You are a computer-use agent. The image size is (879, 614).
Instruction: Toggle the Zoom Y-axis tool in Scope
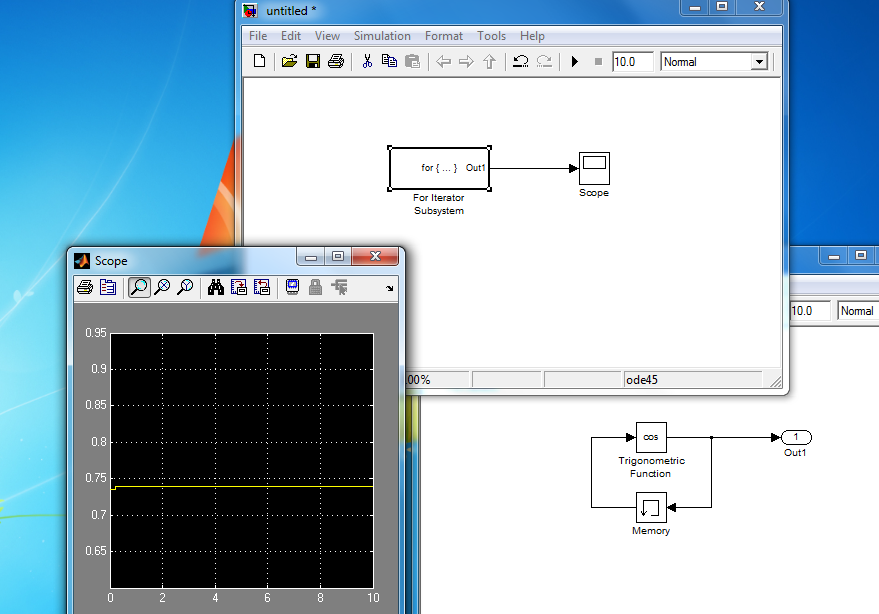point(185,288)
